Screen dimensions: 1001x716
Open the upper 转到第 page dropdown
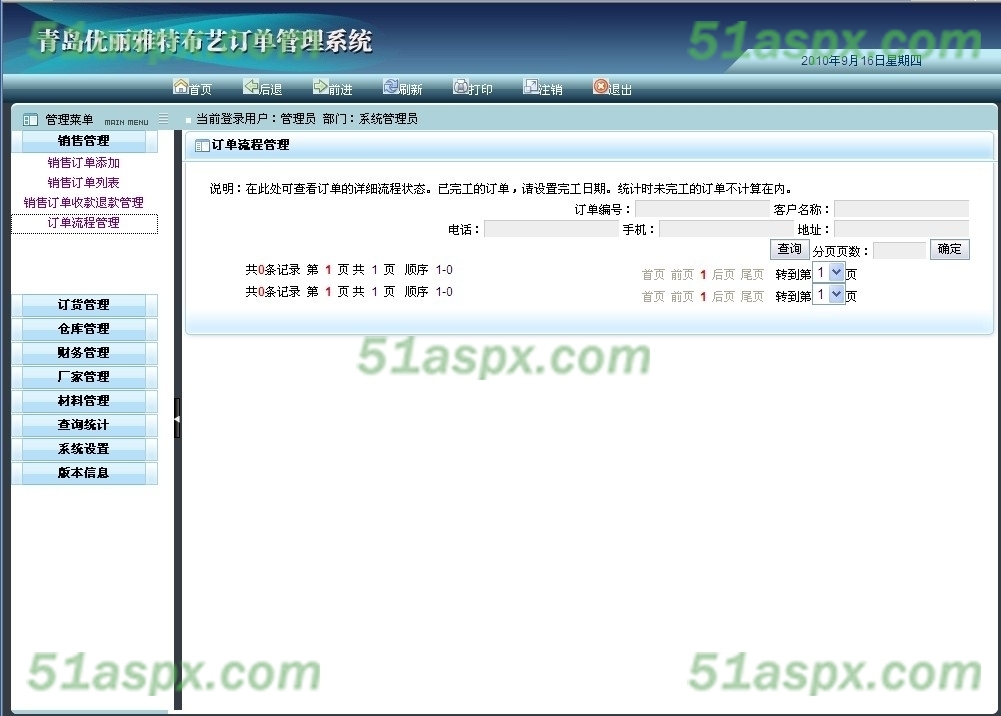[x=829, y=273]
